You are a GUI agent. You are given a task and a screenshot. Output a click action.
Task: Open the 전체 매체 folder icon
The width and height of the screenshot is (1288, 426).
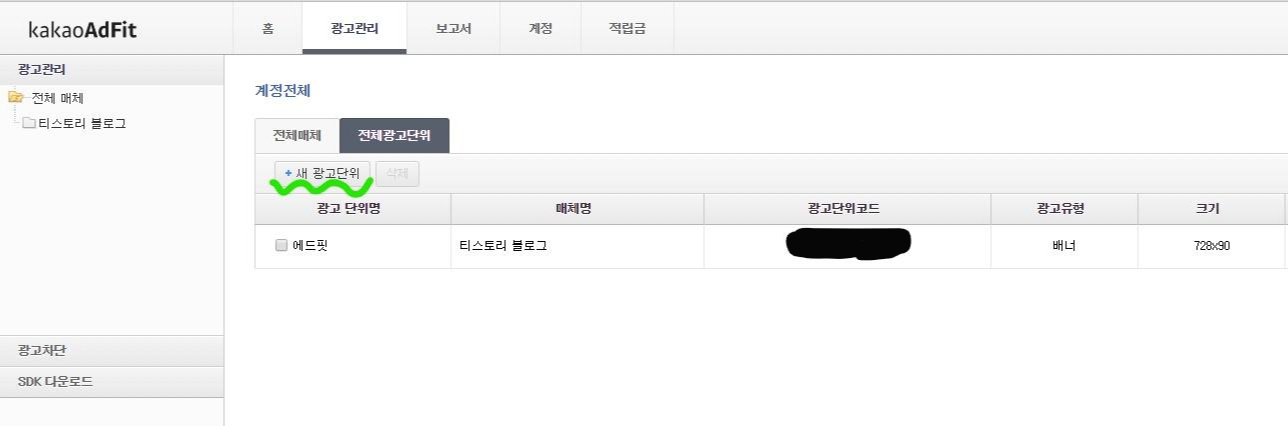[16, 98]
